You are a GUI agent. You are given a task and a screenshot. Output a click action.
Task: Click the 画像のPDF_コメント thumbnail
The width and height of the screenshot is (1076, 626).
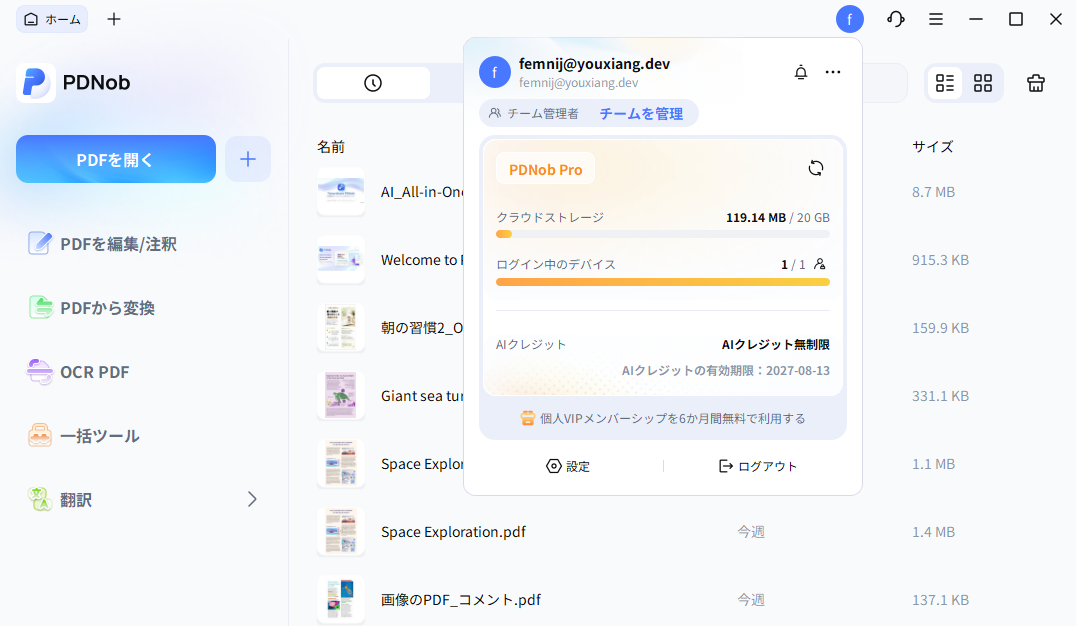click(x=341, y=599)
